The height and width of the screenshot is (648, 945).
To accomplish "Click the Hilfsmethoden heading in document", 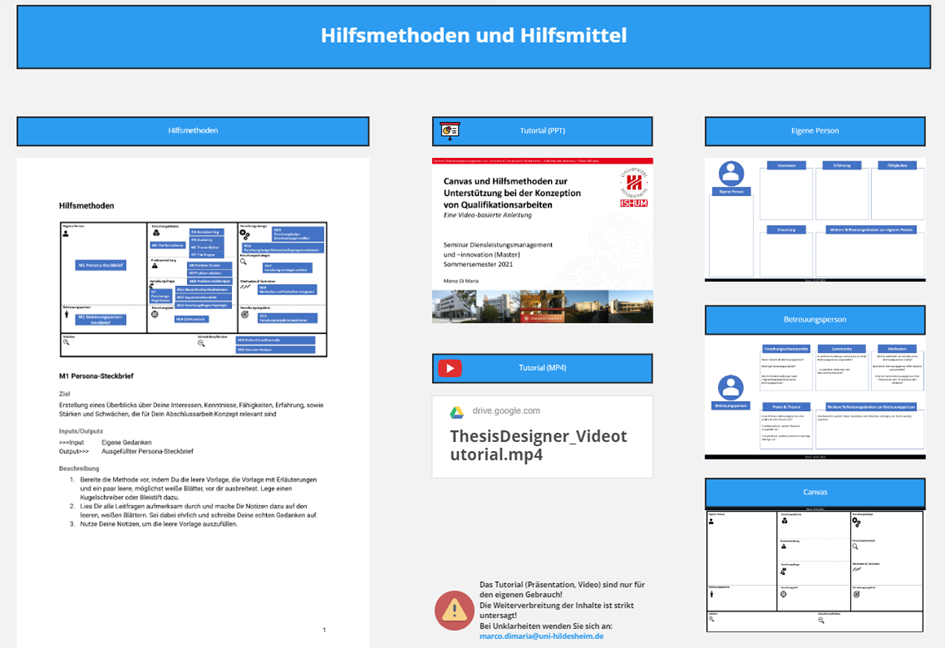I will pyautogui.click(x=86, y=206).
